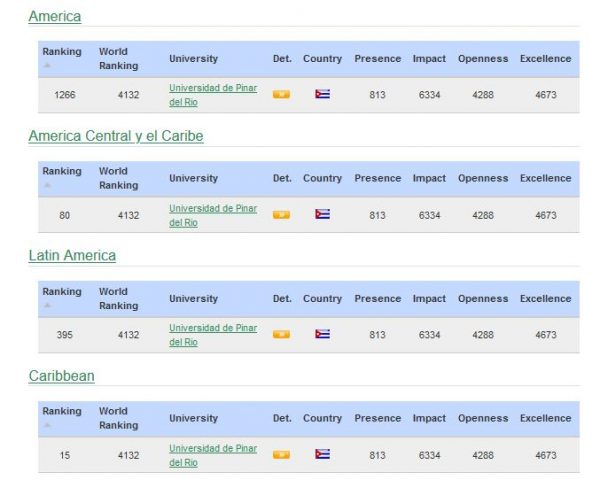Open America Central y el Caribe heading link
The image size is (600, 480).
pyautogui.click(x=115, y=136)
